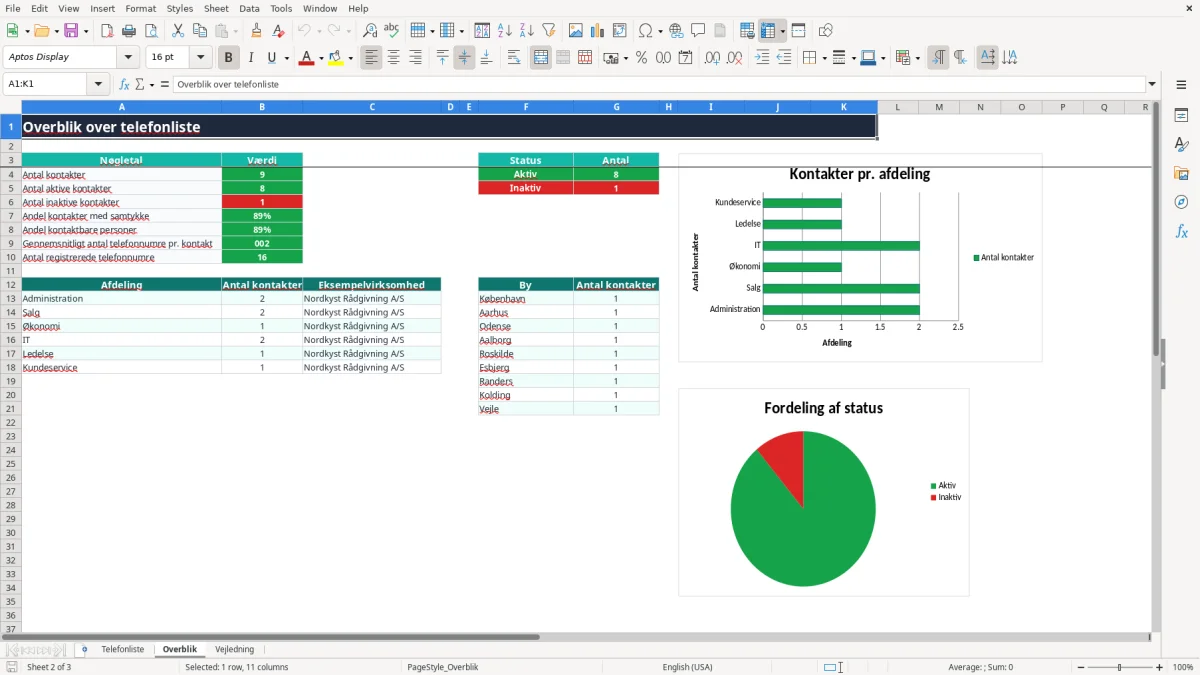Click the zoom in plus button
This screenshot has width=1200, height=675.
1160,667
